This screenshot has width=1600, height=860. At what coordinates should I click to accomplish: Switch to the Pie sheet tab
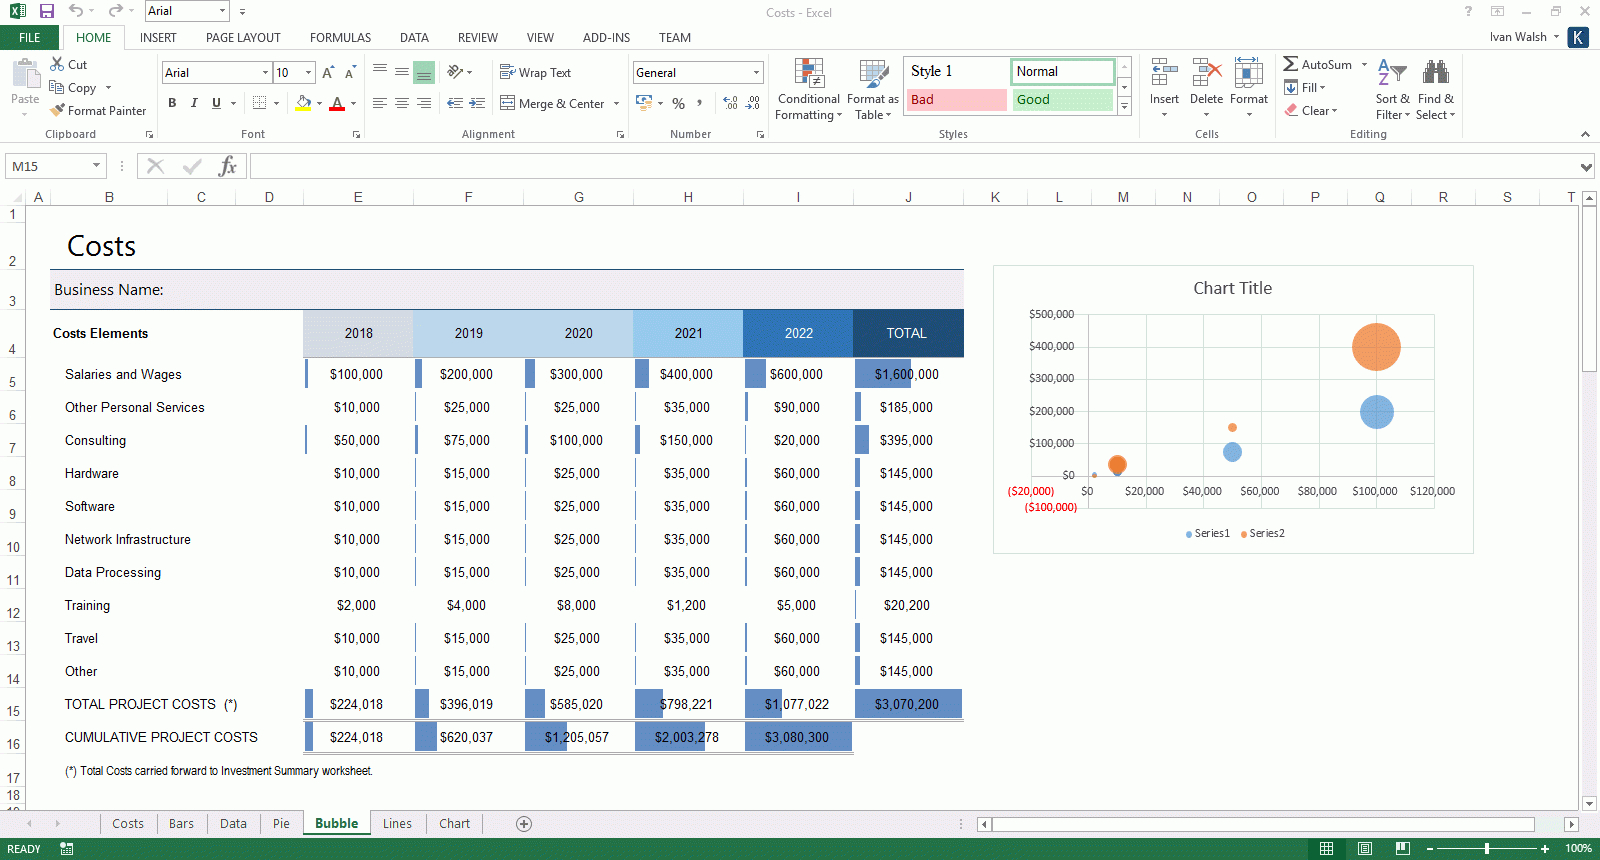(281, 824)
